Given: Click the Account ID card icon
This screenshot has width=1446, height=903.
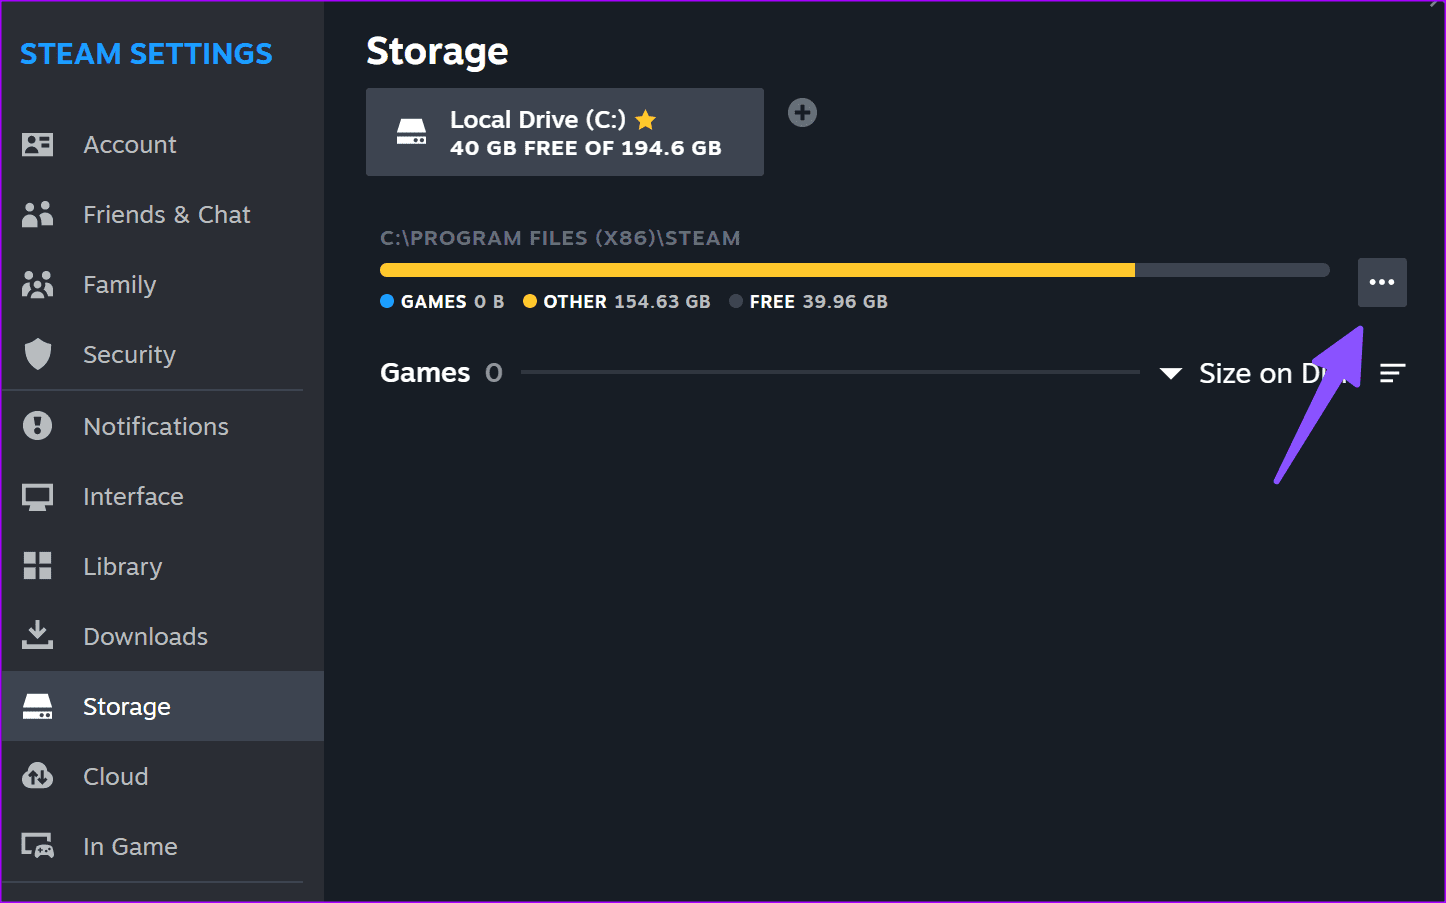Looking at the screenshot, I should (37, 145).
